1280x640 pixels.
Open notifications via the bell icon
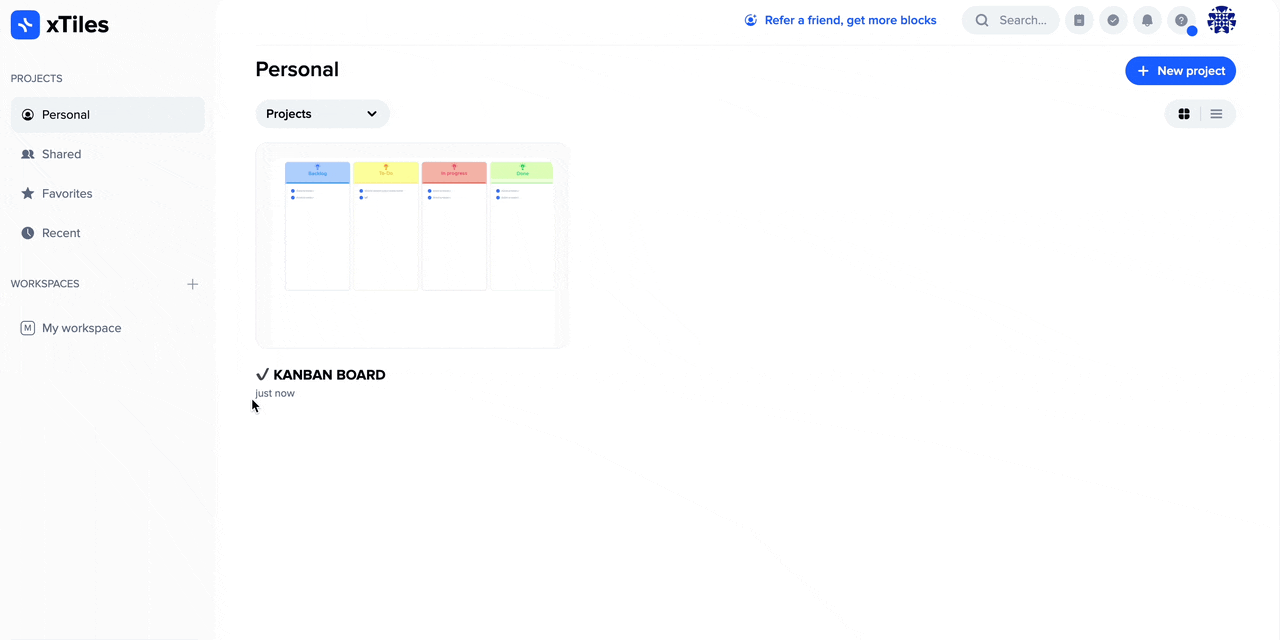[1147, 20]
